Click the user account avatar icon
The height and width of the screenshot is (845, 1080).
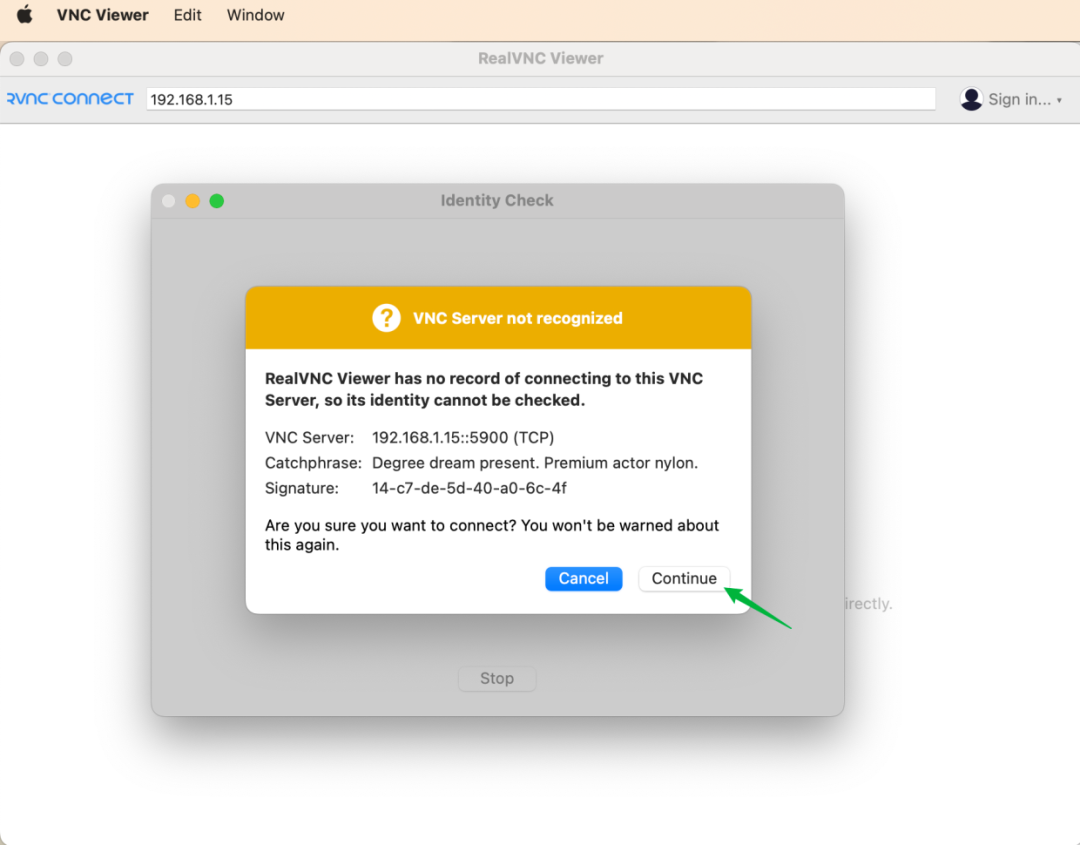click(971, 99)
